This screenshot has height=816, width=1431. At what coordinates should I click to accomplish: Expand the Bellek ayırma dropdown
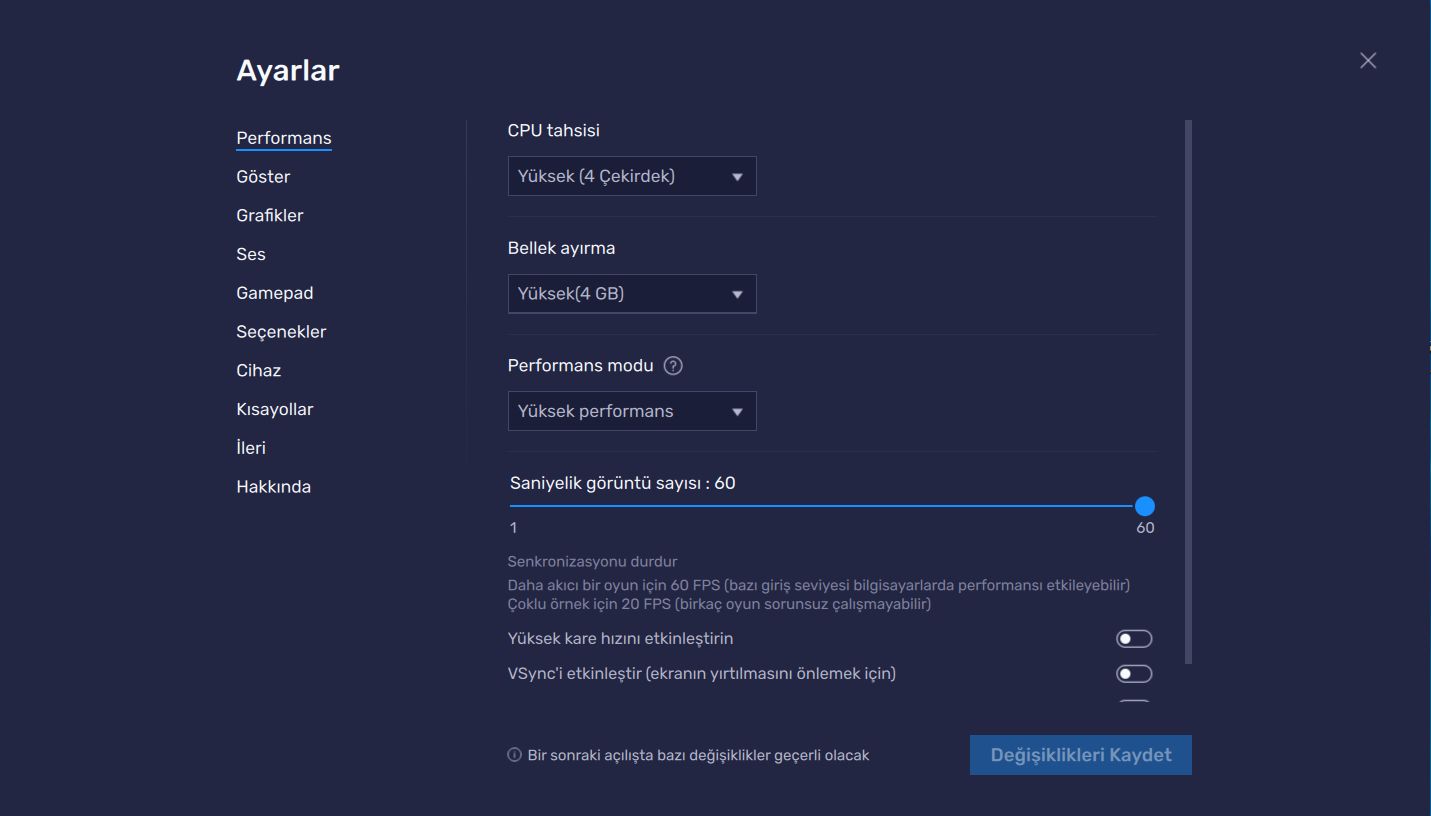point(632,294)
